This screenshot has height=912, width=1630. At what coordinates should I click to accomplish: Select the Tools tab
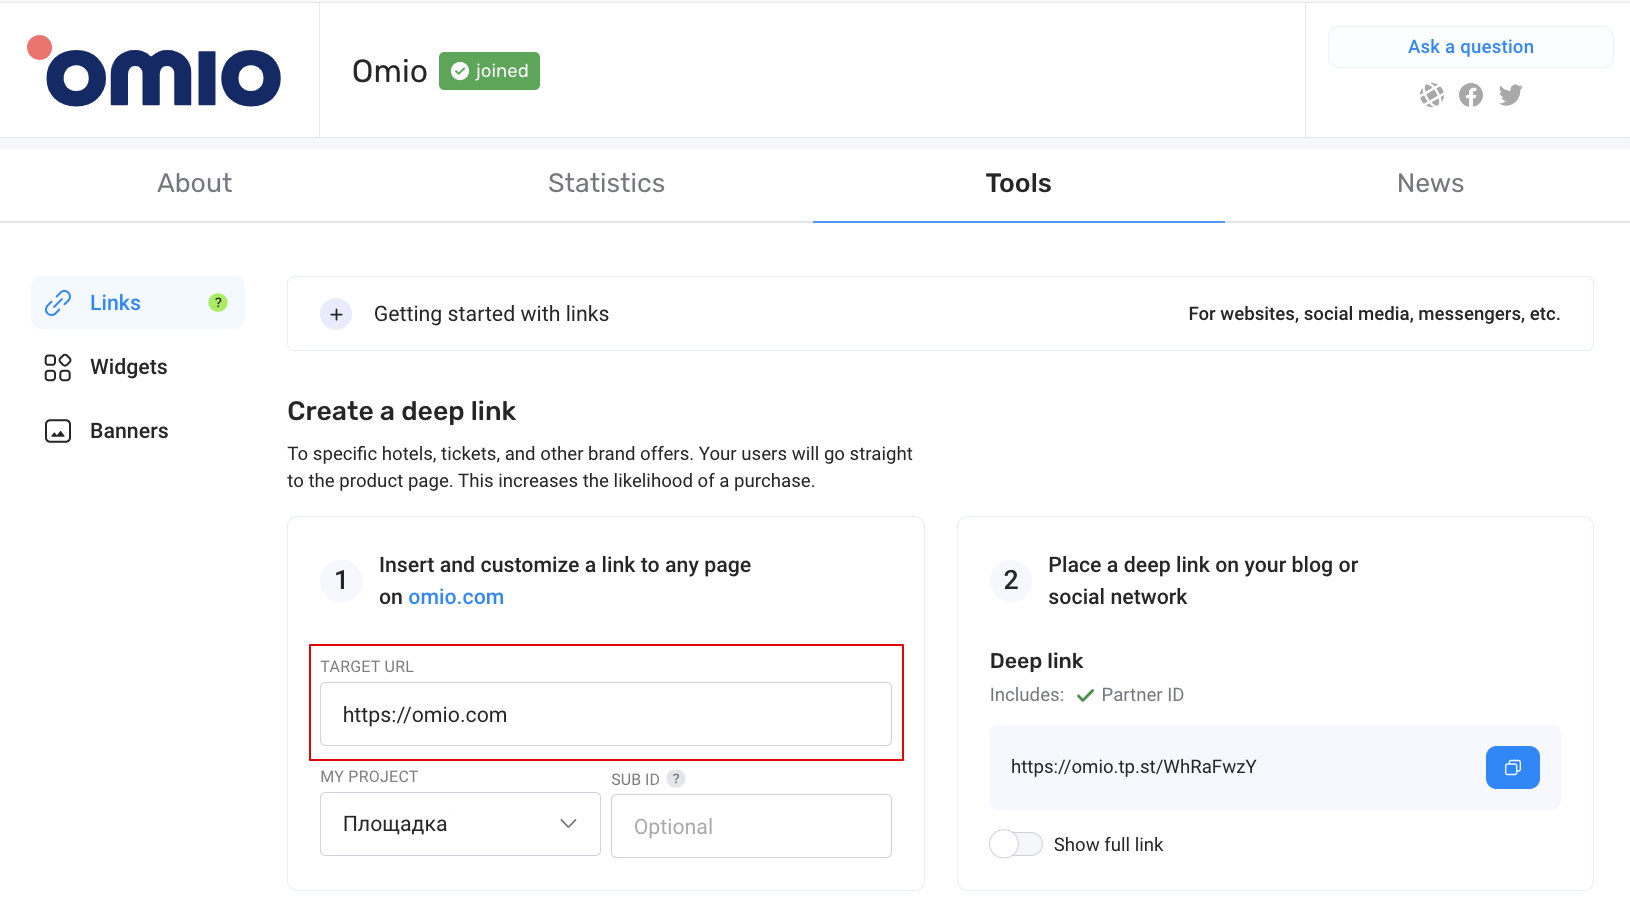(1018, 183)
